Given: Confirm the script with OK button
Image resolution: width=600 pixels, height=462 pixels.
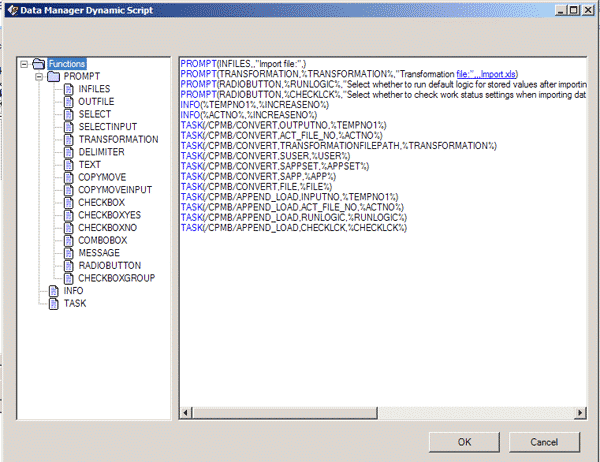Looking at the screenshot, I should click(464, 442).
